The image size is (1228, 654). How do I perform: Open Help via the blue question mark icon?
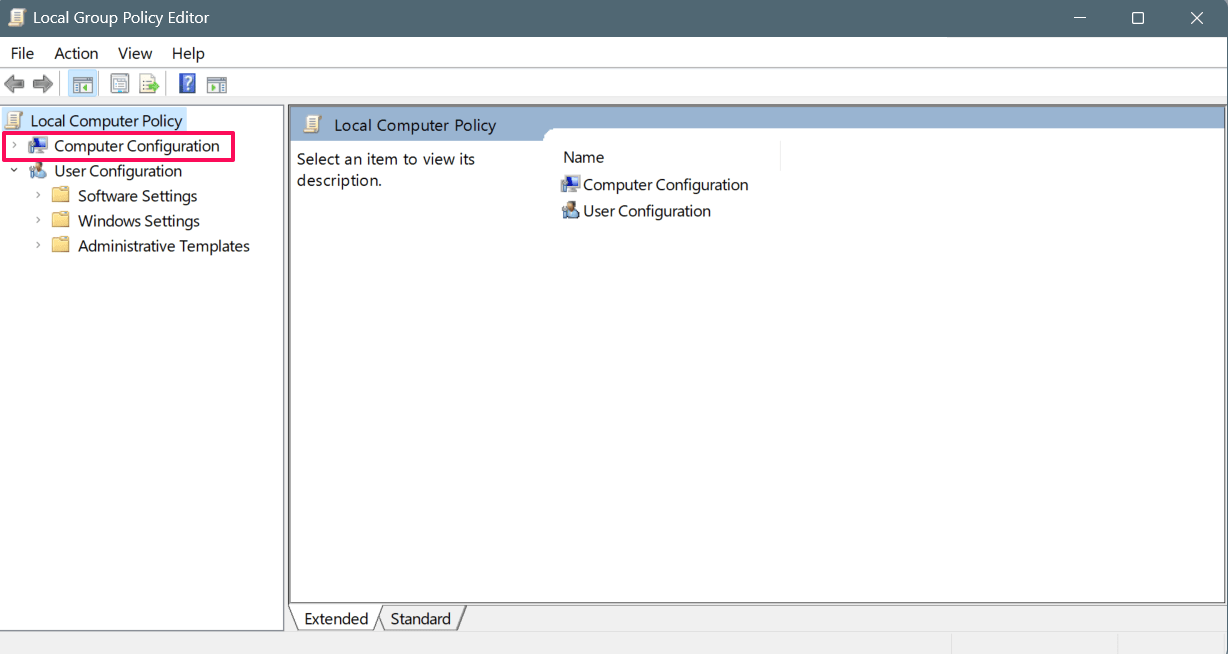(x=187, y=84)
